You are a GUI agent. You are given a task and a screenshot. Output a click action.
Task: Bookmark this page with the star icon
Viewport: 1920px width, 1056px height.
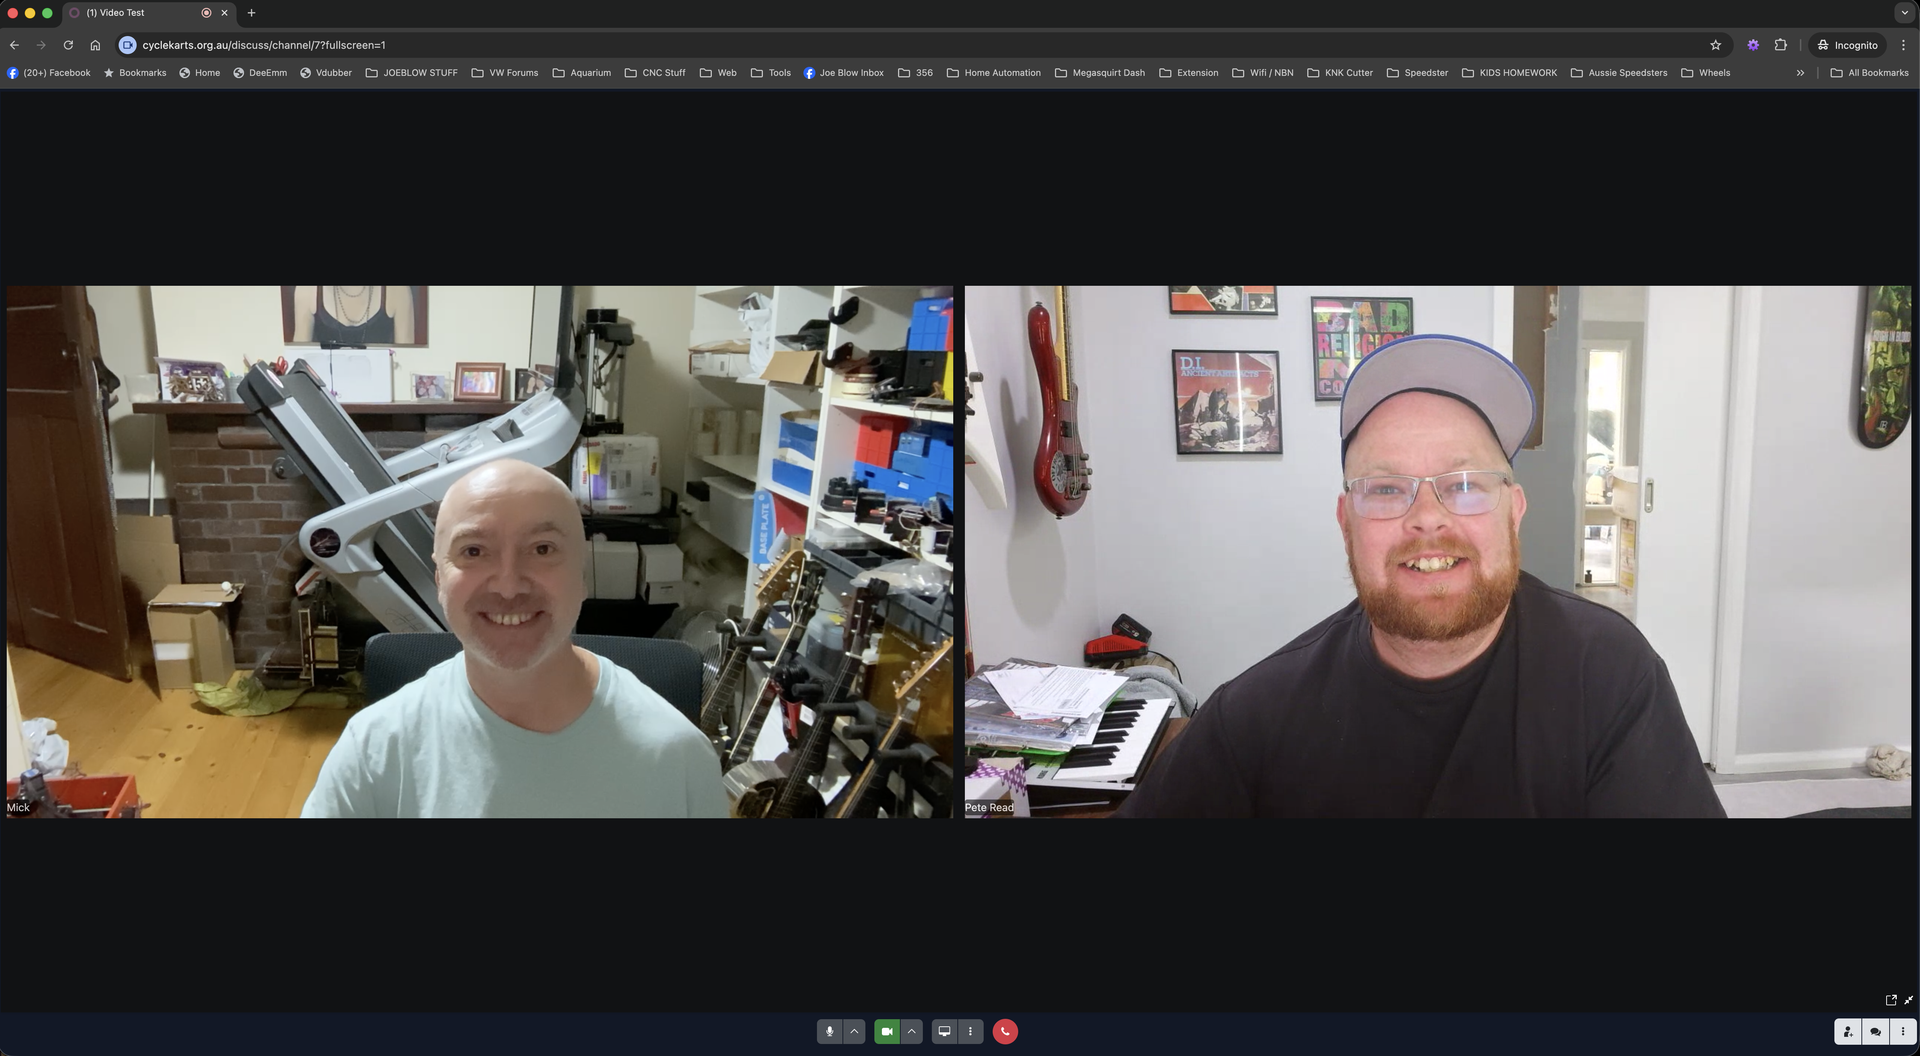(x=1715, y=45)
